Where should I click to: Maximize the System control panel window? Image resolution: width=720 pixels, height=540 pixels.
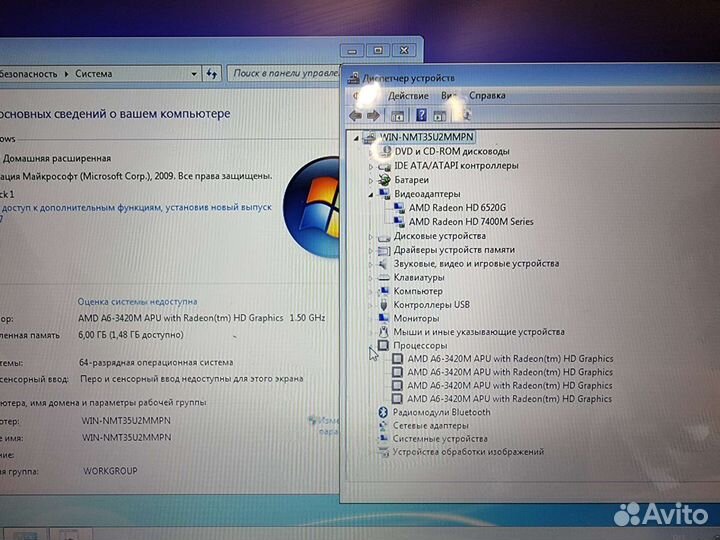pos(378,51)
